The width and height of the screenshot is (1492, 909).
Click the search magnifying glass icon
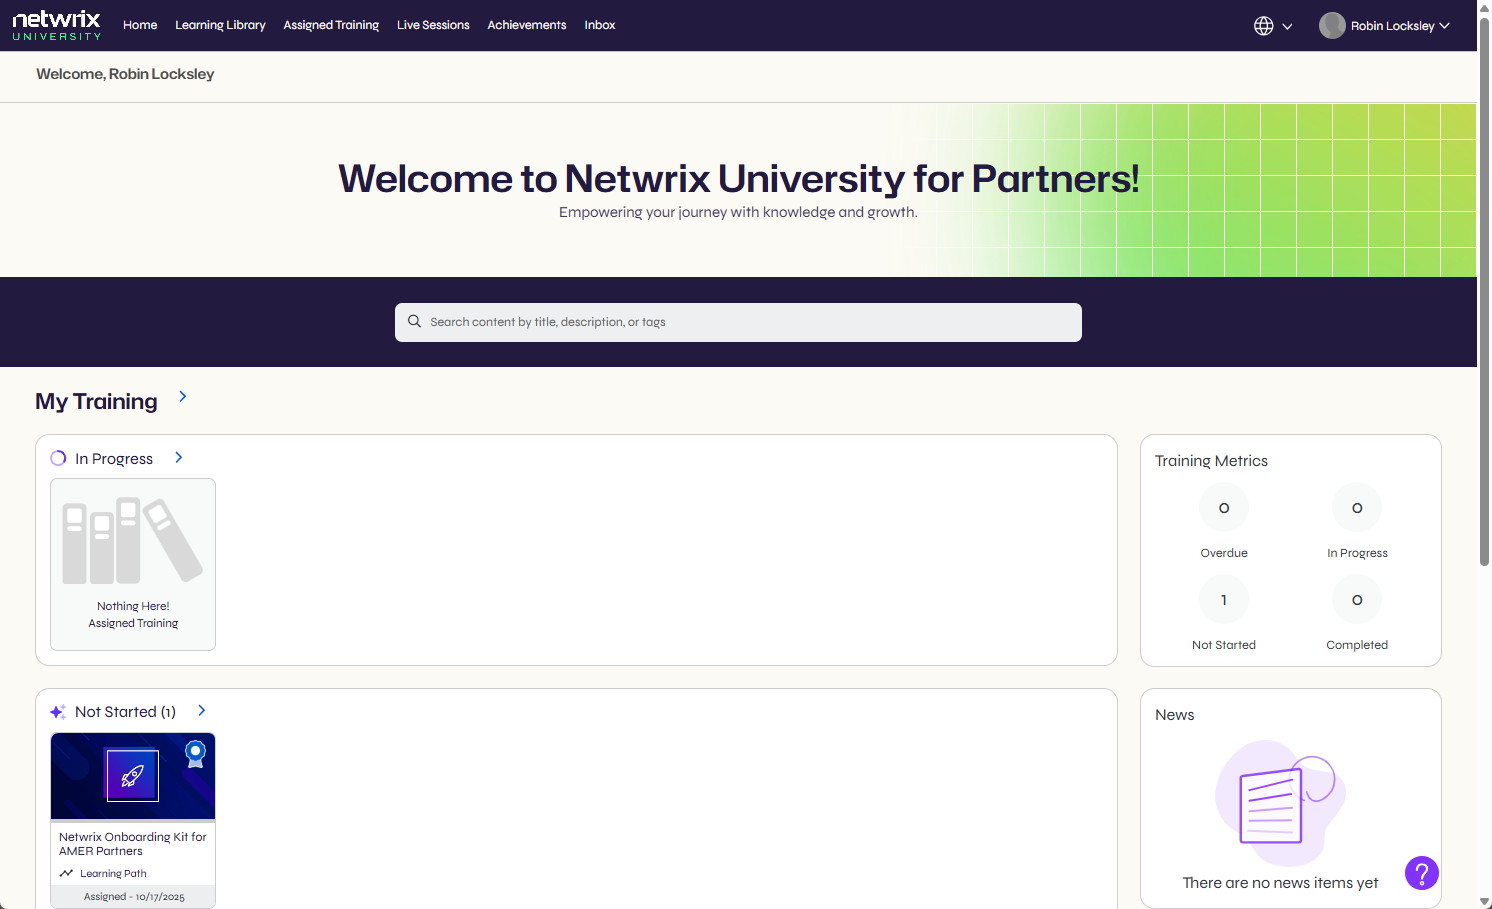(415, 321)
